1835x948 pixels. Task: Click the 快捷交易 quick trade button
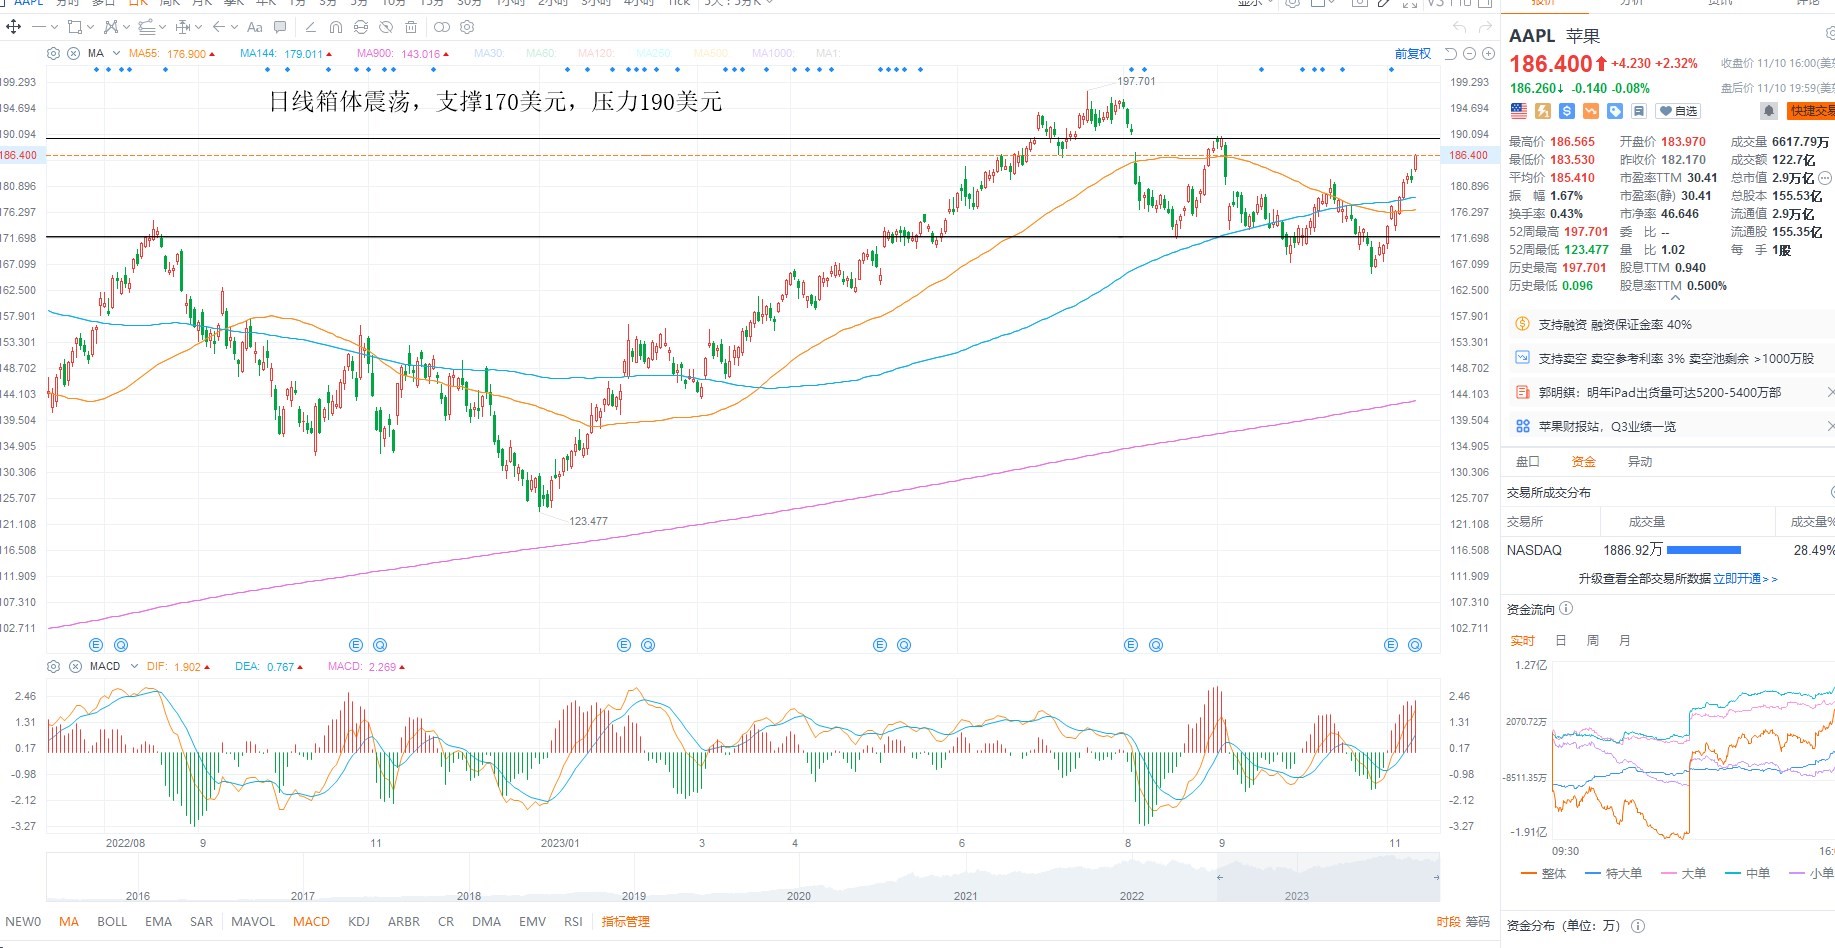[x=1812, y=111]
